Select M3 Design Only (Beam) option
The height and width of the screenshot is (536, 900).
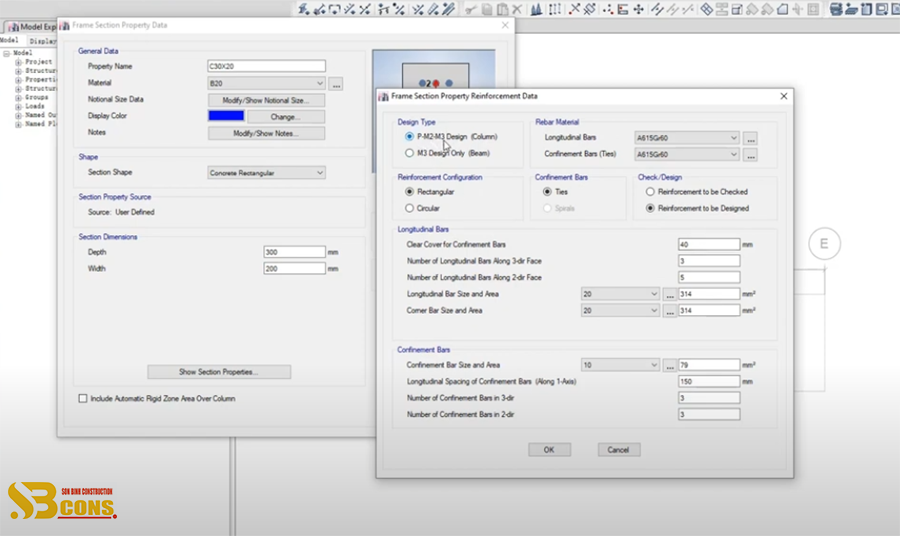coord(409,153)
